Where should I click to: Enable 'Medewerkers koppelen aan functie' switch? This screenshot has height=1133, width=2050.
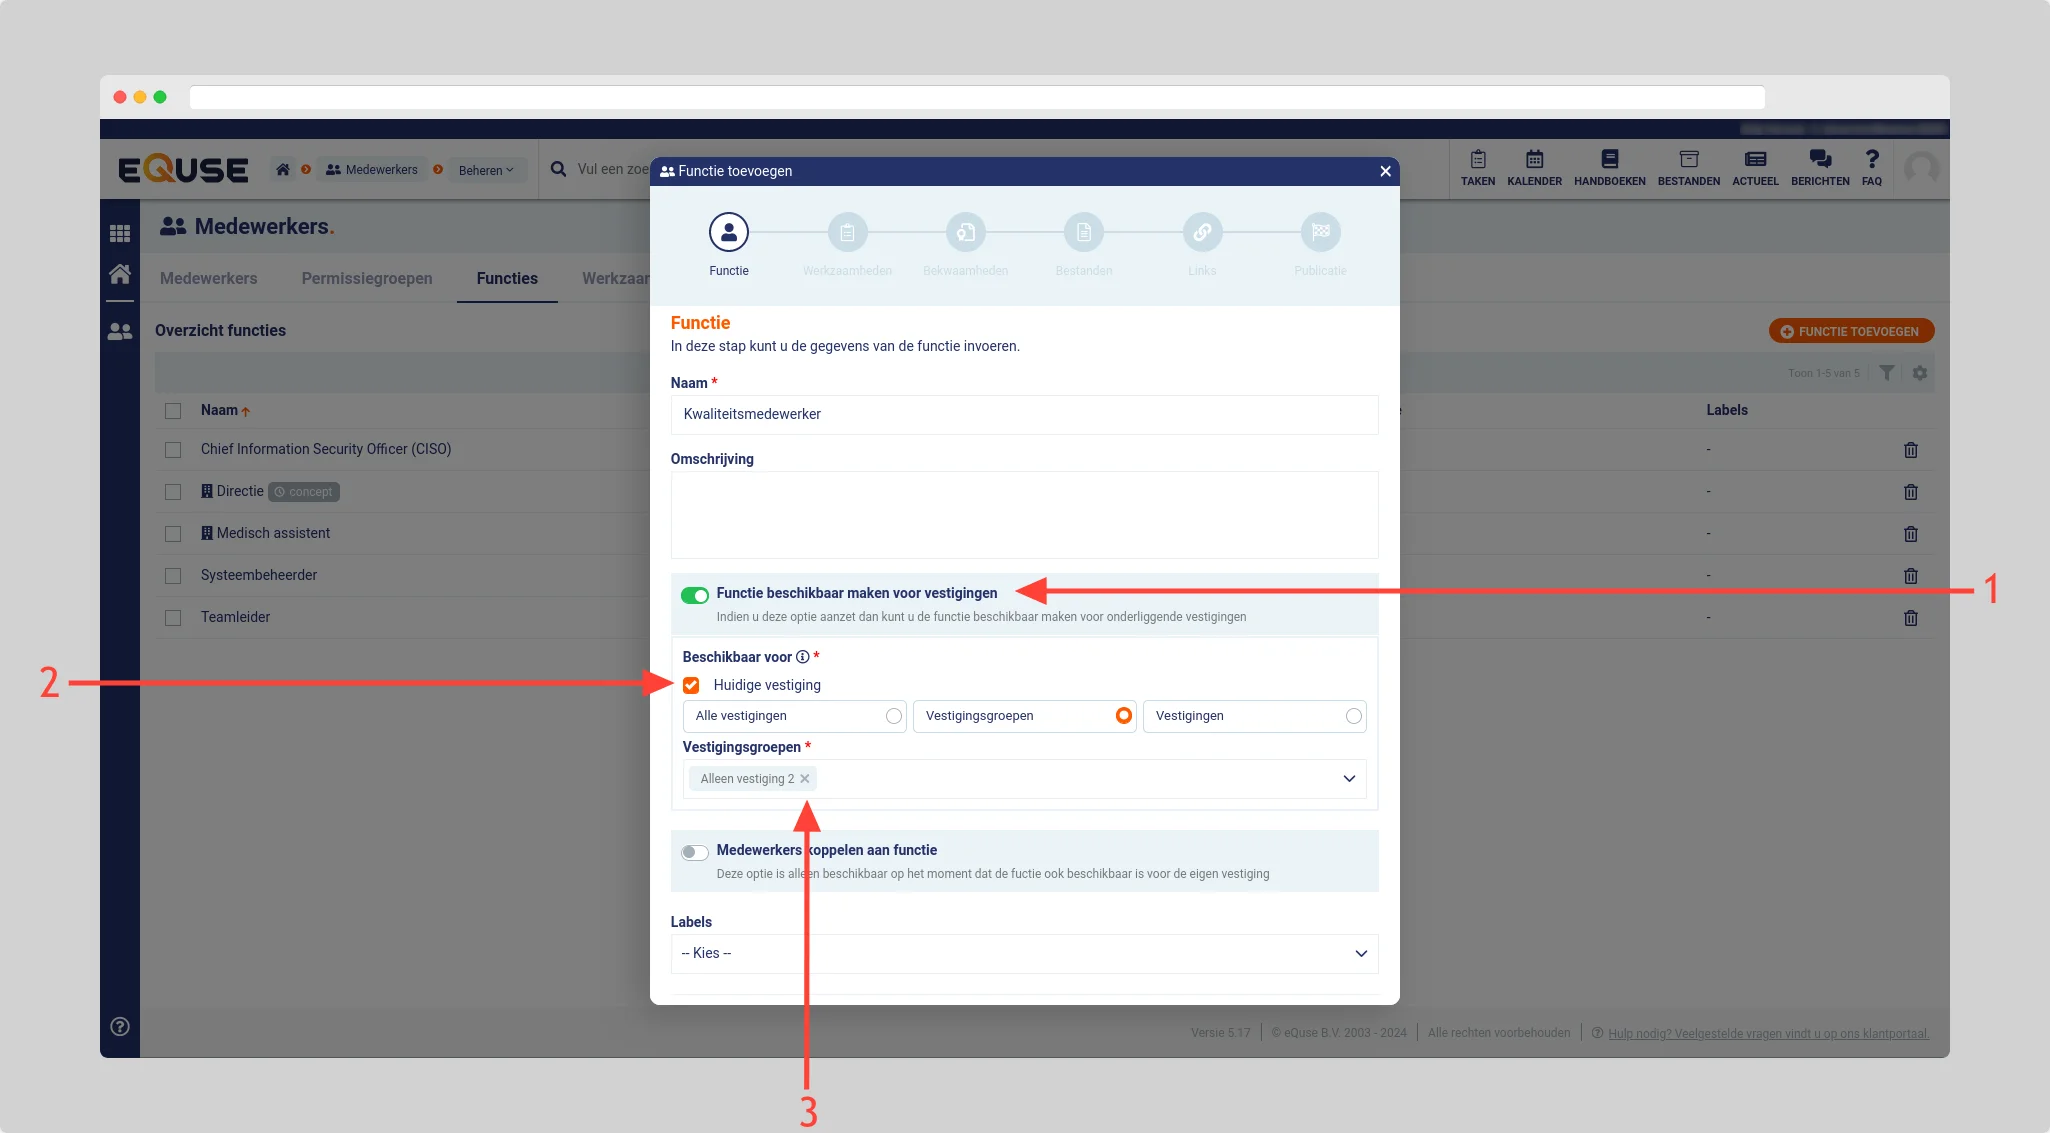pos(695,852)
